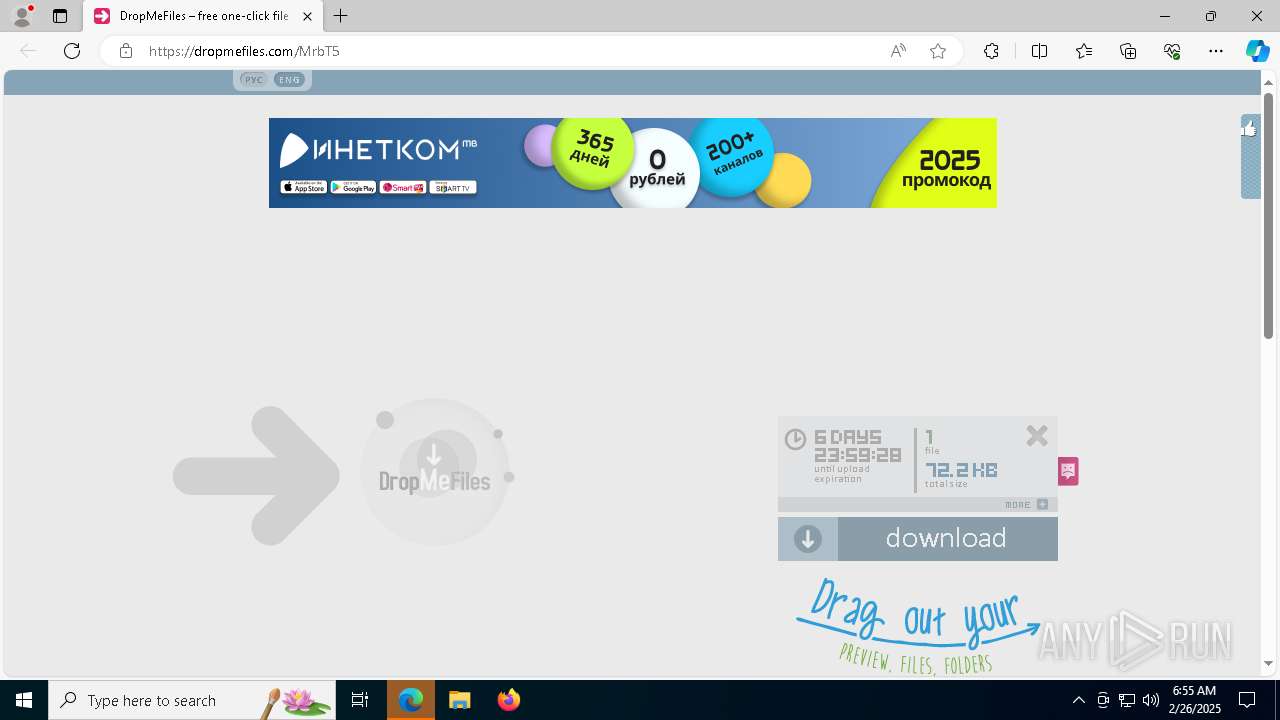The width and height of the screenshot is (1280, 720).
Task: Close the DropMeFiles tab
Action: pos(307,16)
